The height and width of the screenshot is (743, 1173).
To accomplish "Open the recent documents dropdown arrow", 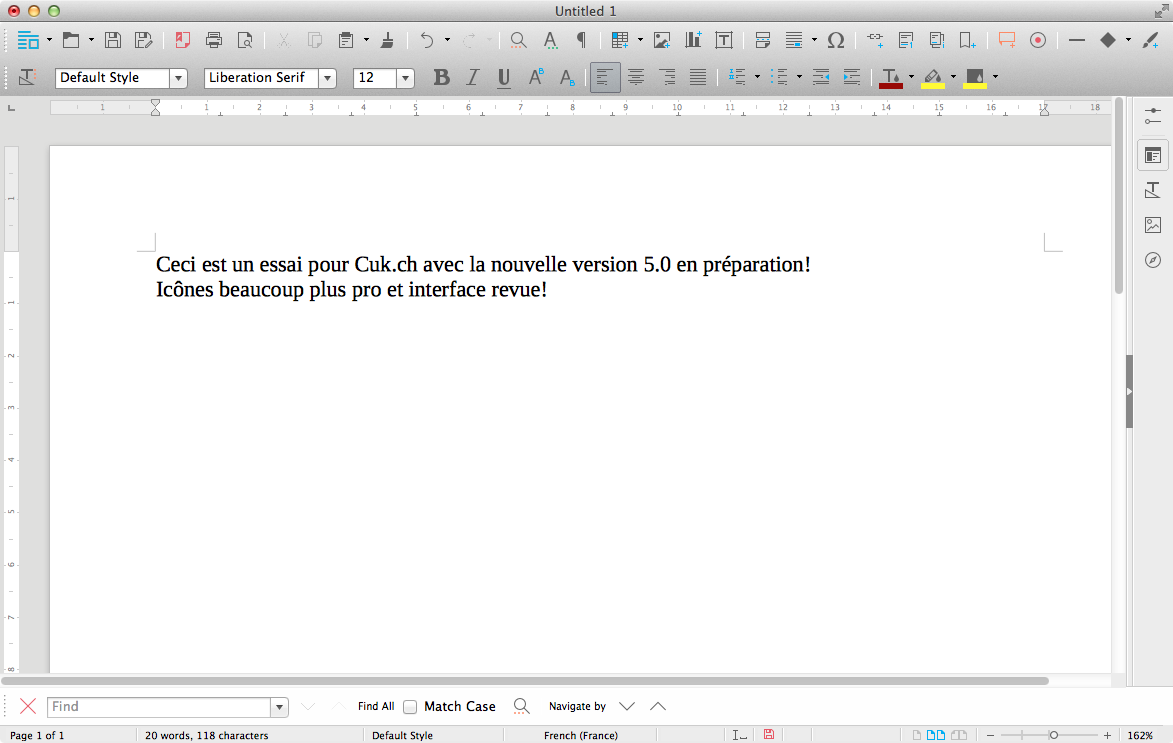I will (91, 40).
